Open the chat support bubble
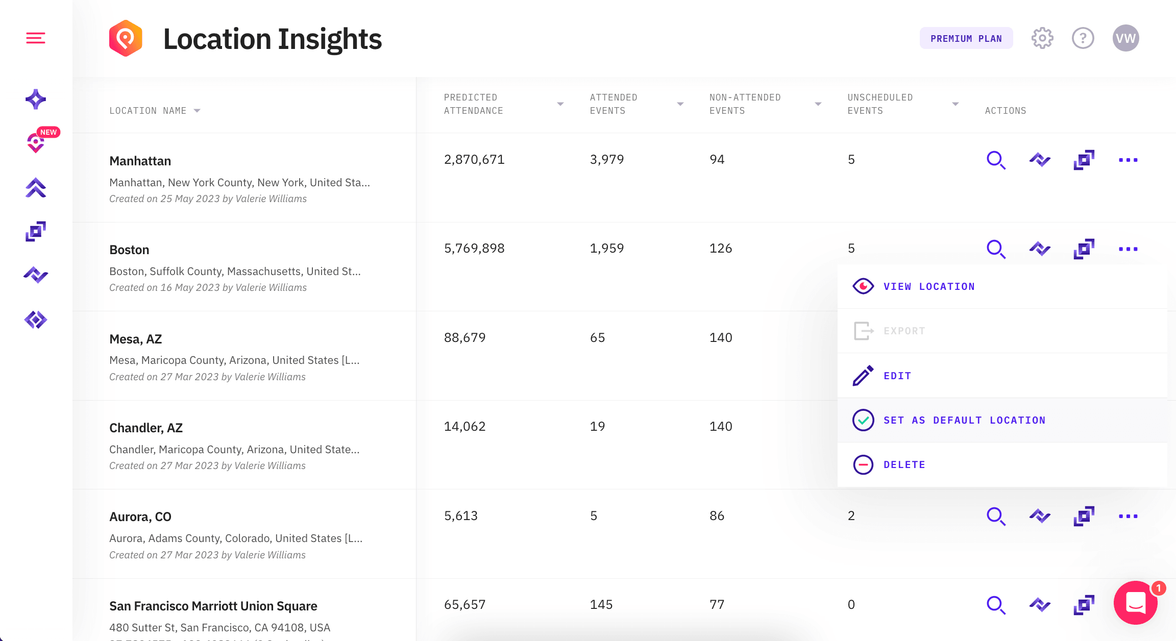 point(1135,602)
